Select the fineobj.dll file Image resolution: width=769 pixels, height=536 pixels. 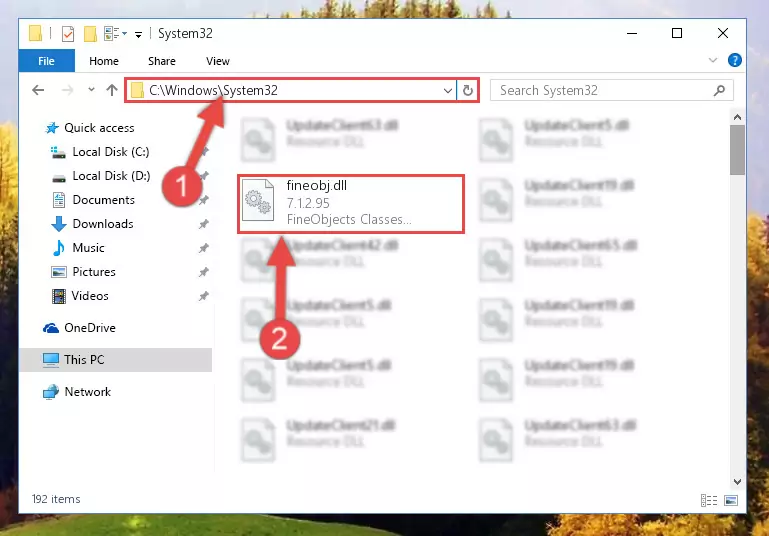(351, 204)
